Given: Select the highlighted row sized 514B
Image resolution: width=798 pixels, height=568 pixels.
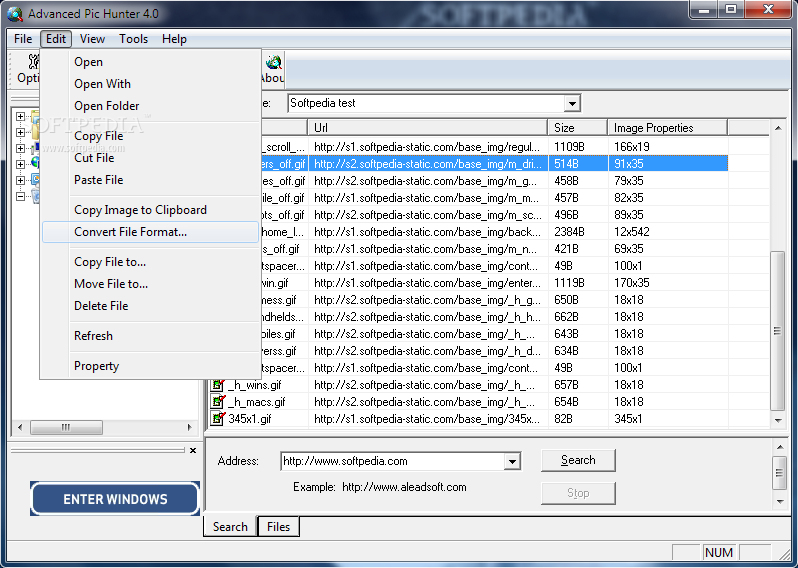Looking at the screenshot, I should [495, 163].
